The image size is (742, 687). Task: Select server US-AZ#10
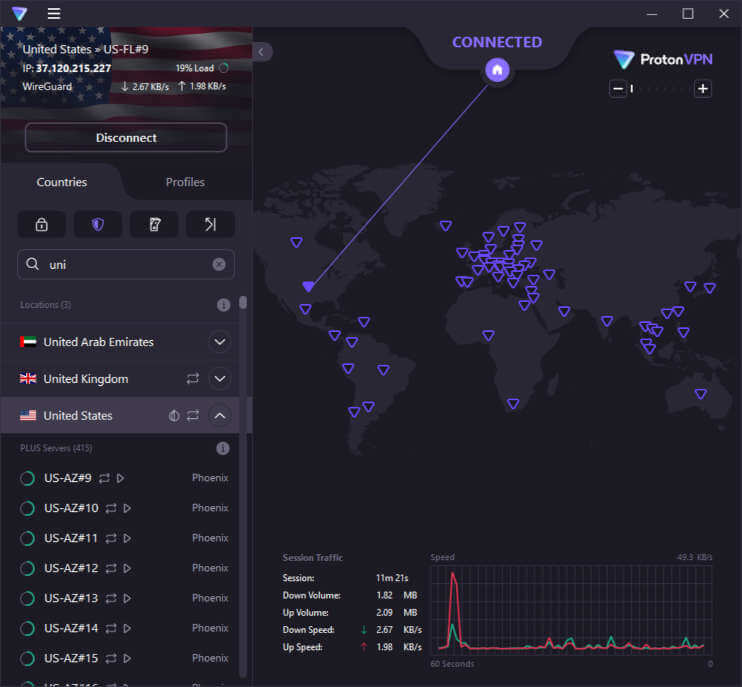[x=120, y=508]
